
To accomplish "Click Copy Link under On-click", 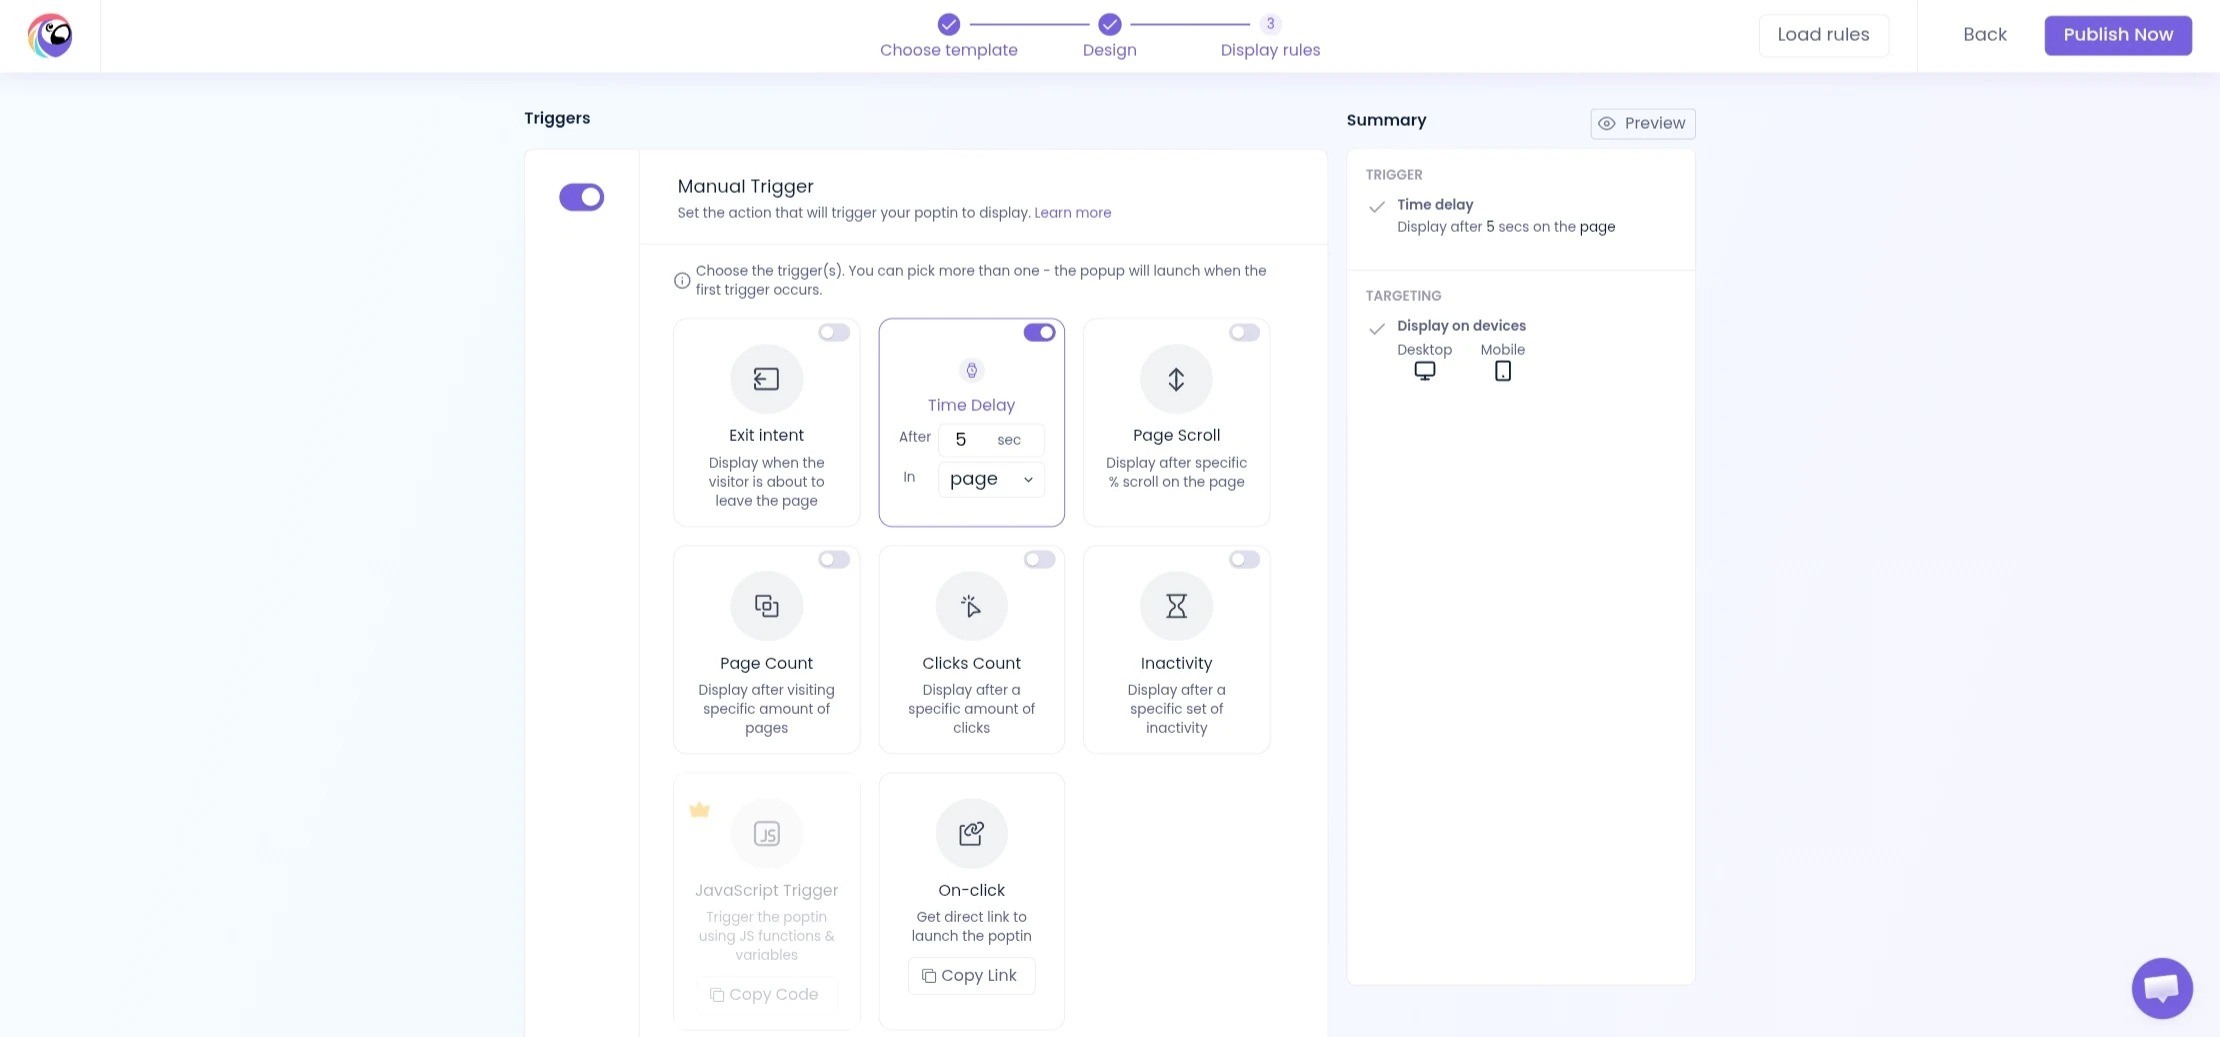I will (x=971, y=976).
